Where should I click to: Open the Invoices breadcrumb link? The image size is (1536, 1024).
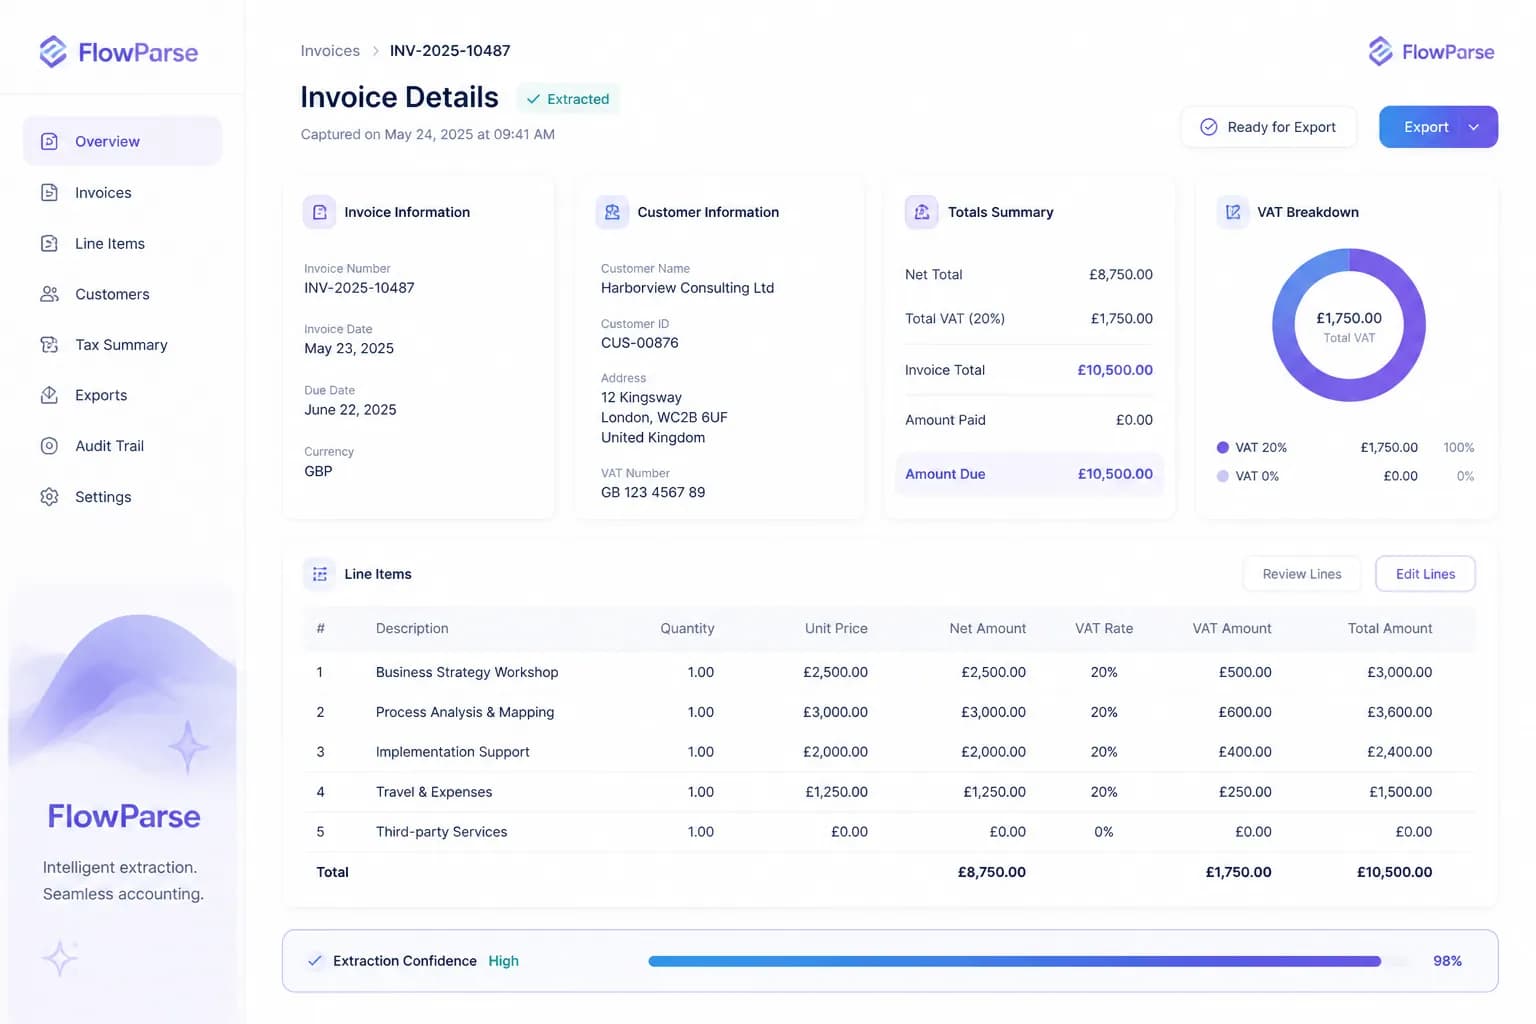pyautogui.click(x=330, y=51)
